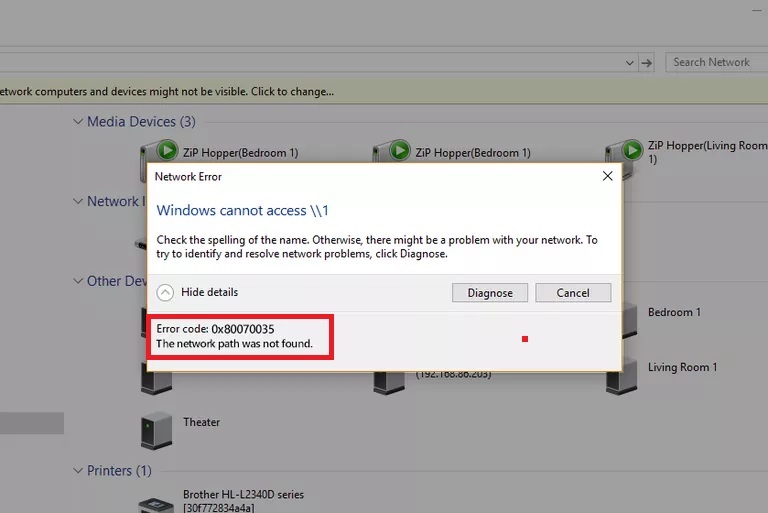The width and height of the screenshot is (768, 513).
Task: Select the Bedroom 1 device label
Action: (x=674, y=312)
